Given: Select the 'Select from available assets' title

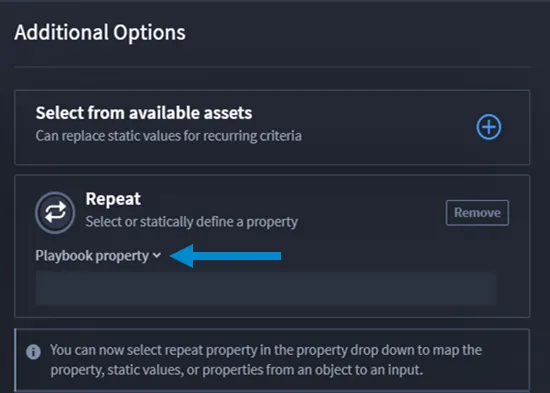Looking at the screenshot, I should [x=144, y=113].
